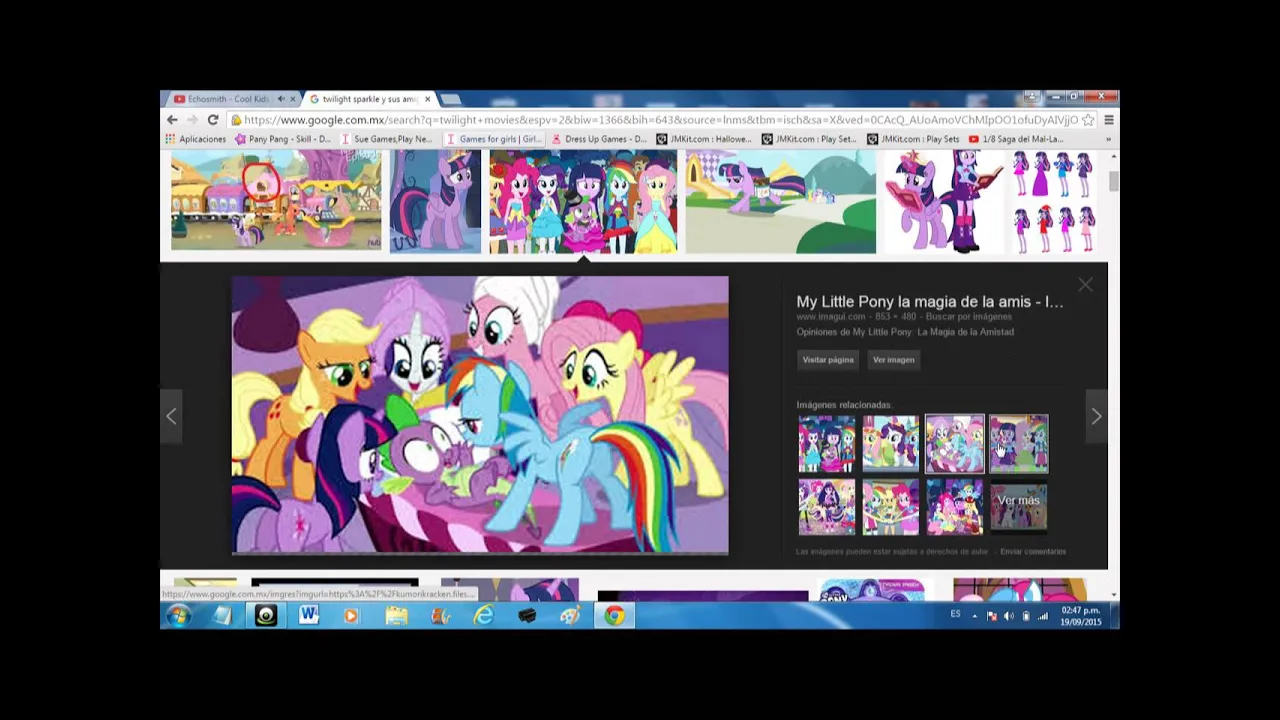Bookmark the page with the star icon
Screen dimensions: 1280x720
point(1088,120)
